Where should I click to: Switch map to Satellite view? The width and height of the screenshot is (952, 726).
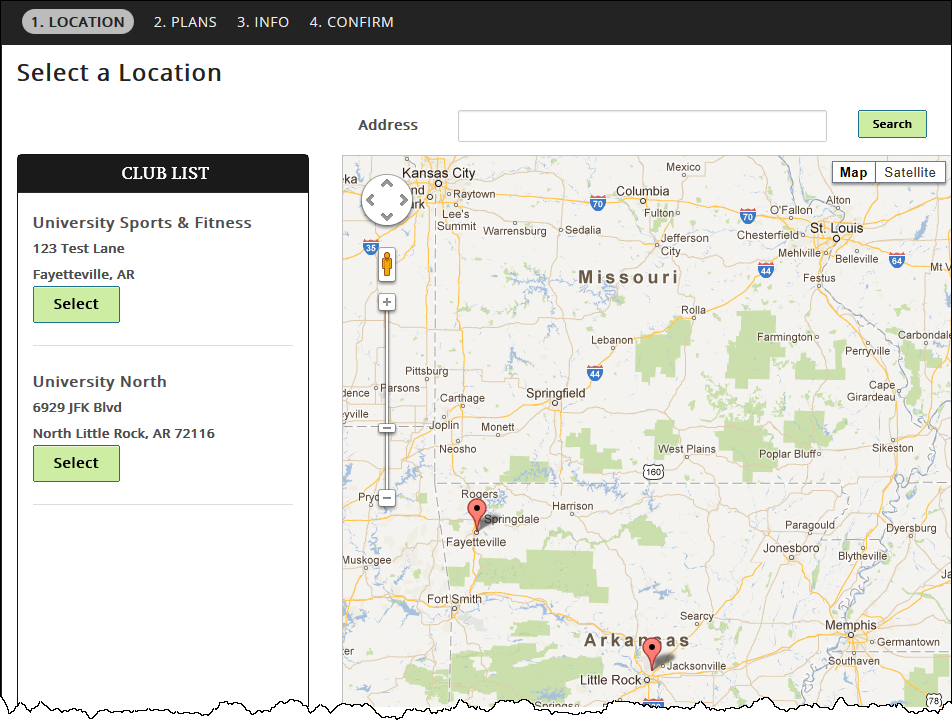pyautogui.click(x=910, y=172)
